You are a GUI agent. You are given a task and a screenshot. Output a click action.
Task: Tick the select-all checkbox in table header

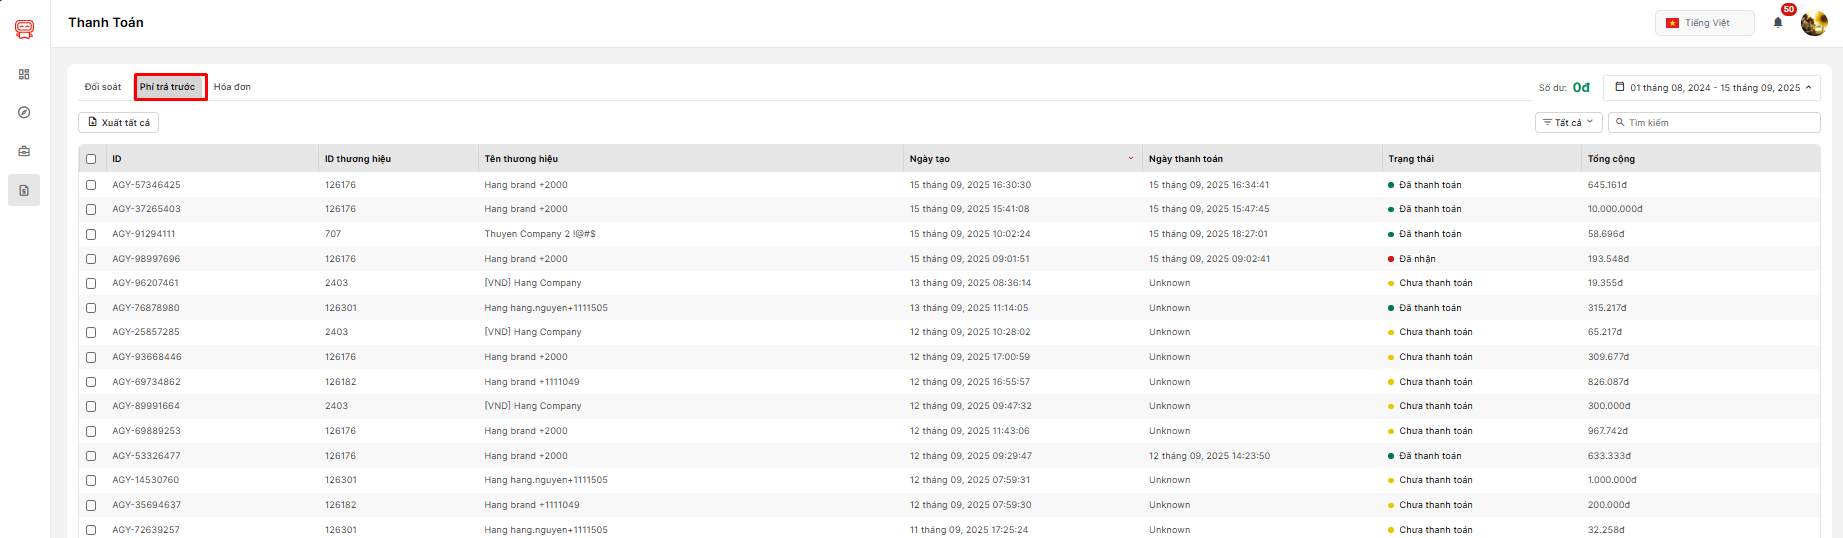tap(91, 159)
